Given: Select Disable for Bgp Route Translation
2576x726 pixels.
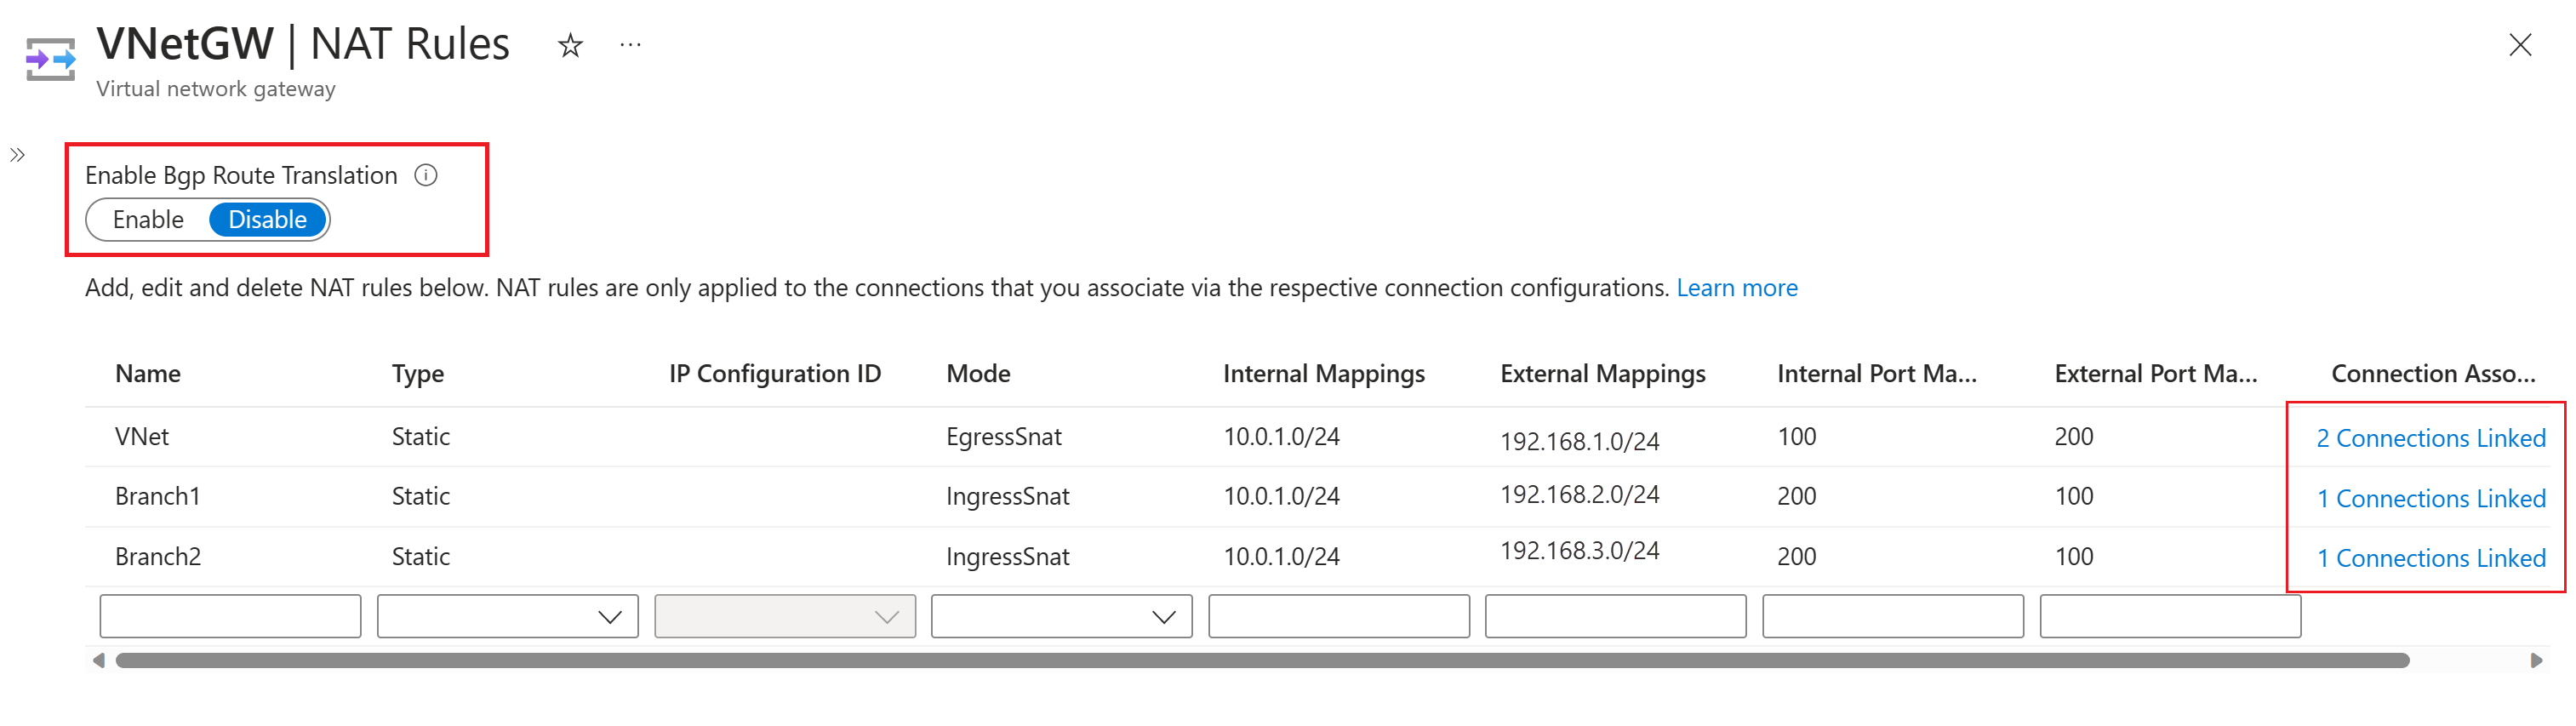Looking at the screenshot, I should click(267, 220).
